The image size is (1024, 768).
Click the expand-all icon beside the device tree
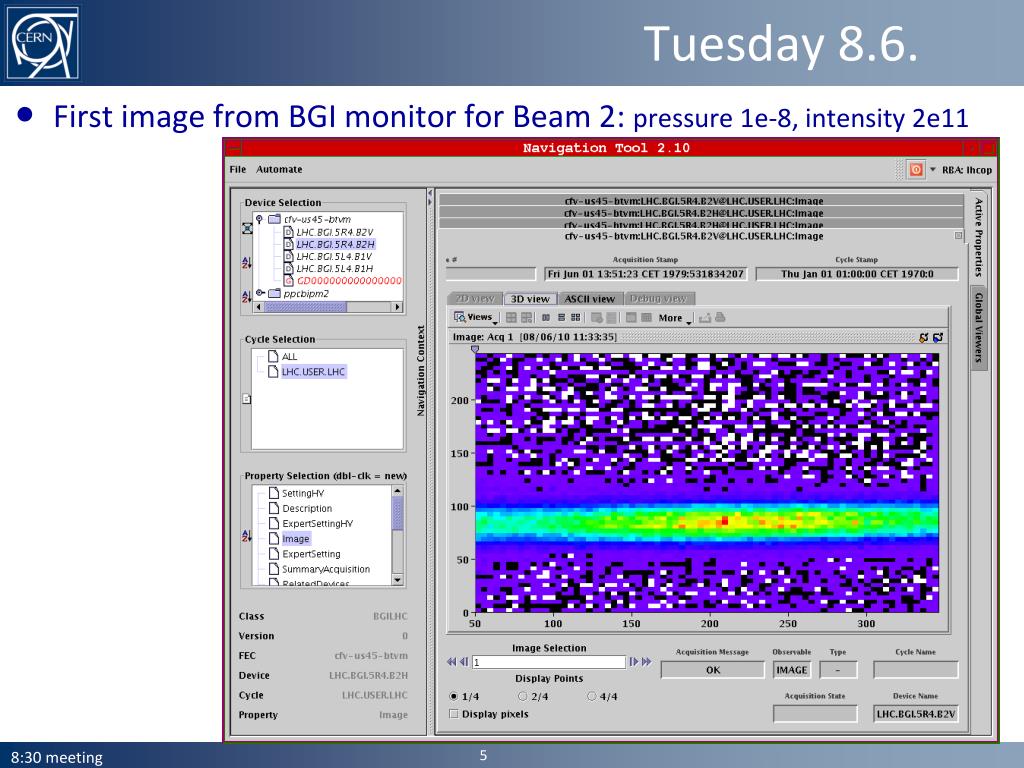pyautogui.click(x=247, y=228)
